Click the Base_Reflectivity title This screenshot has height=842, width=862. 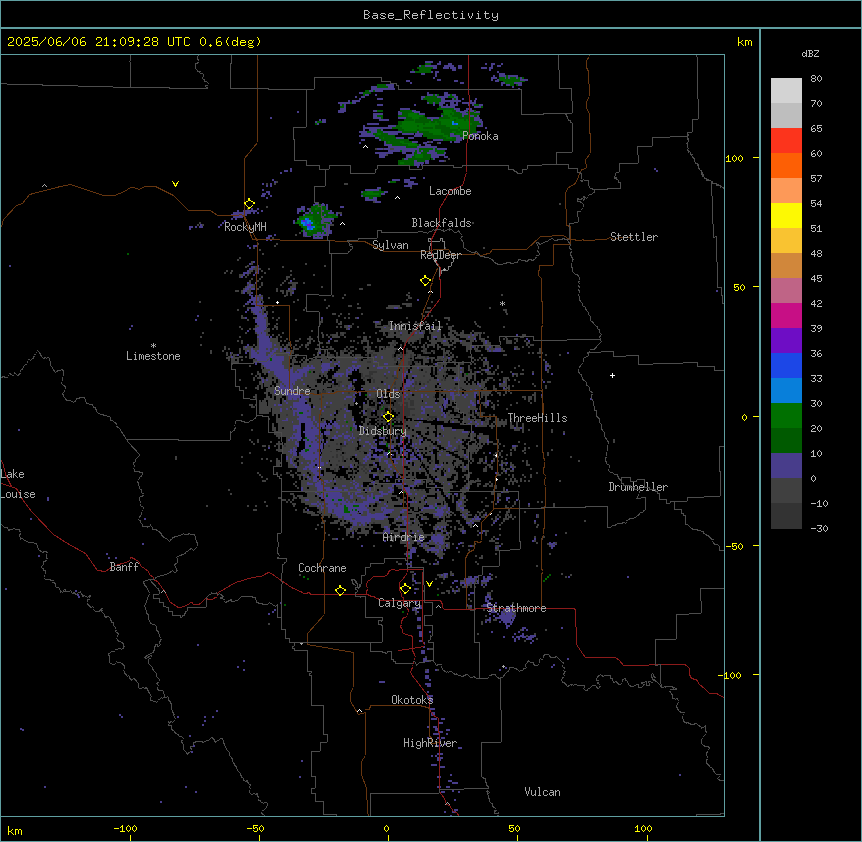tap(431, 15)
